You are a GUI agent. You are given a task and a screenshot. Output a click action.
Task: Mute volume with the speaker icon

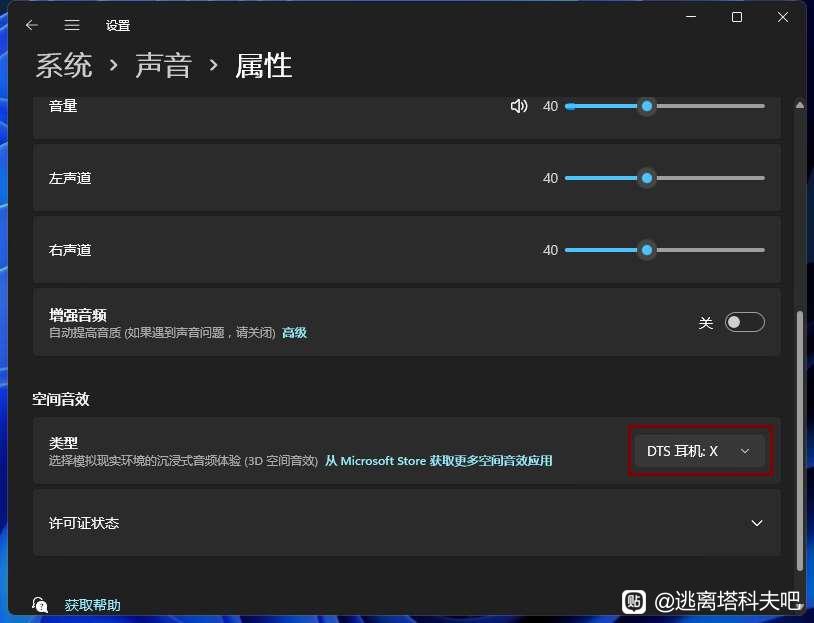tap(519, 106)
